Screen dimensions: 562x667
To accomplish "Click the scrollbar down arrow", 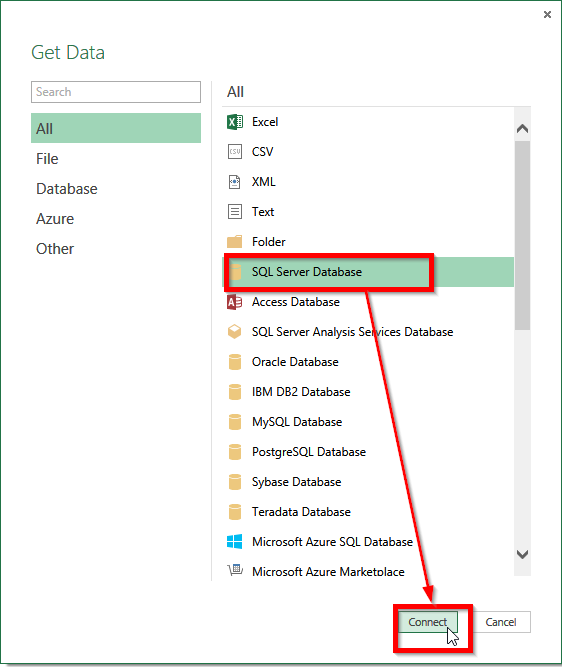I will point(522,554).
